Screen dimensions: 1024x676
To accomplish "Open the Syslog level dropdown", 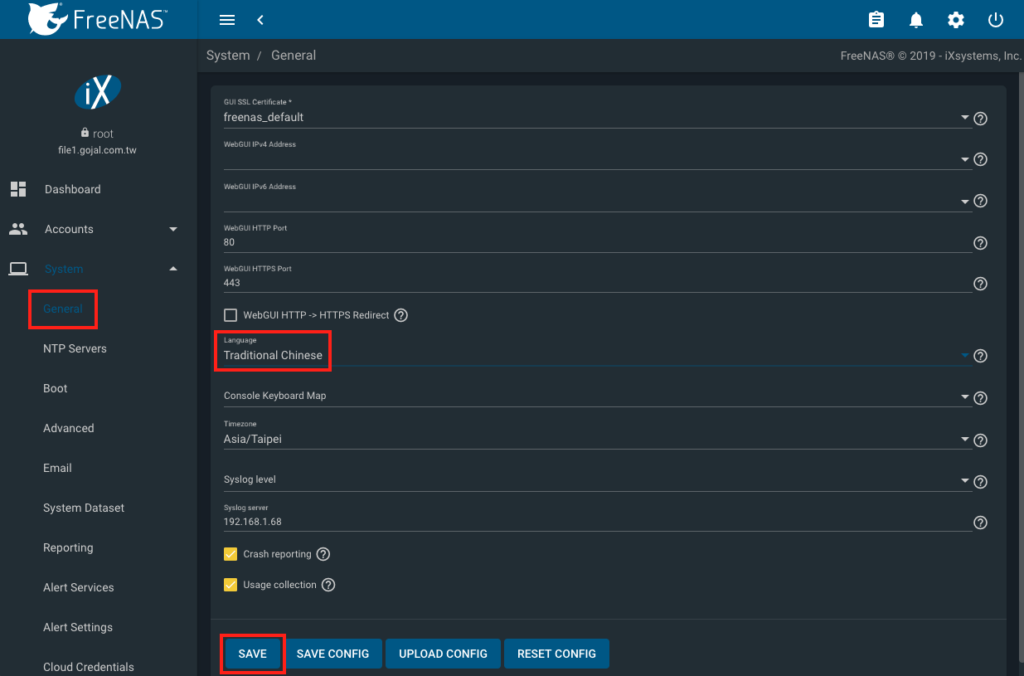I will (596, 479).
